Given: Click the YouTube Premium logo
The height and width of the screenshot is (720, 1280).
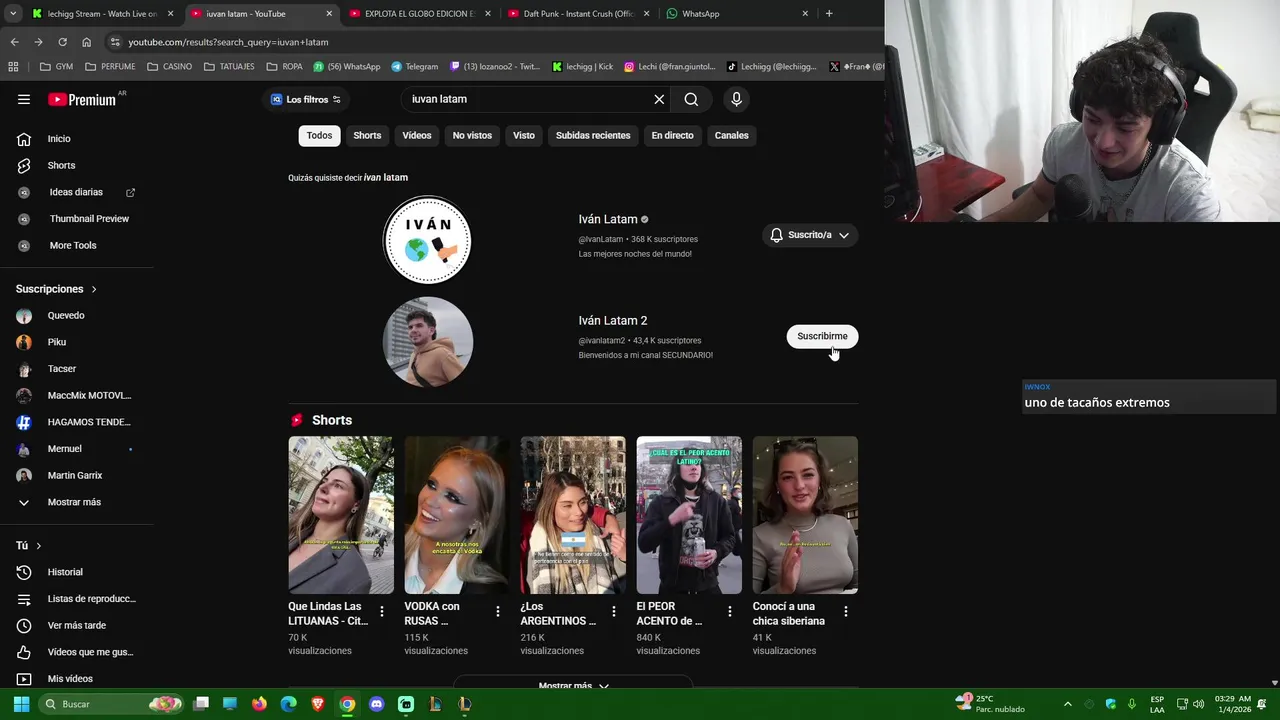Looking at the screenshot, I should click(x=84, y=99).
